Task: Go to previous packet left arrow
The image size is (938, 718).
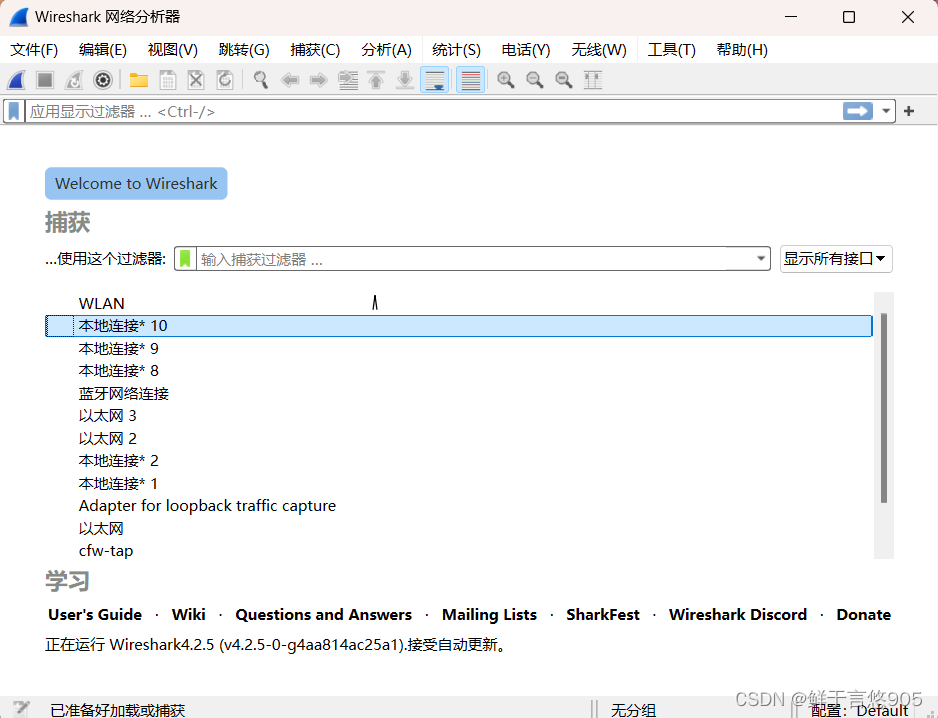Action: (x=290, y=80)
